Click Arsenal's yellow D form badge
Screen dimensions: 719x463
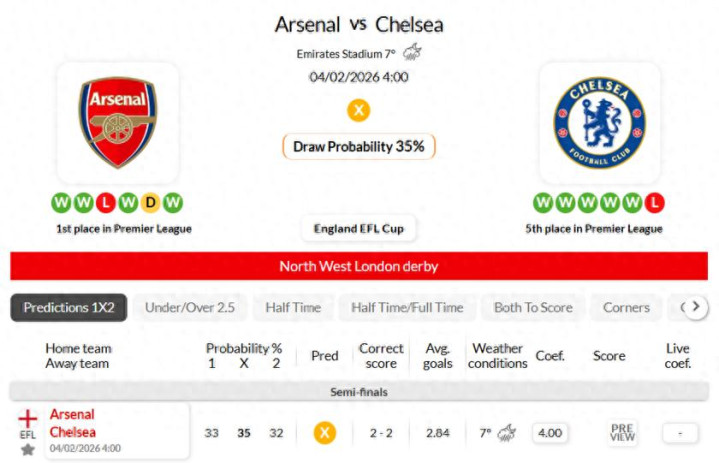point(151,203)
